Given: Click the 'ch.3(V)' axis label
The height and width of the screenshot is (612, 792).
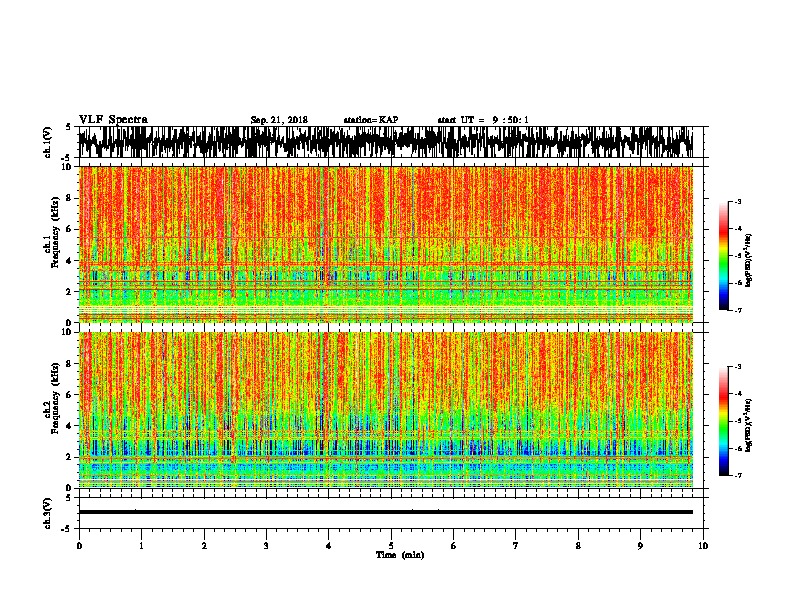Looking at the screenshot, I should [x=48, y=513].
